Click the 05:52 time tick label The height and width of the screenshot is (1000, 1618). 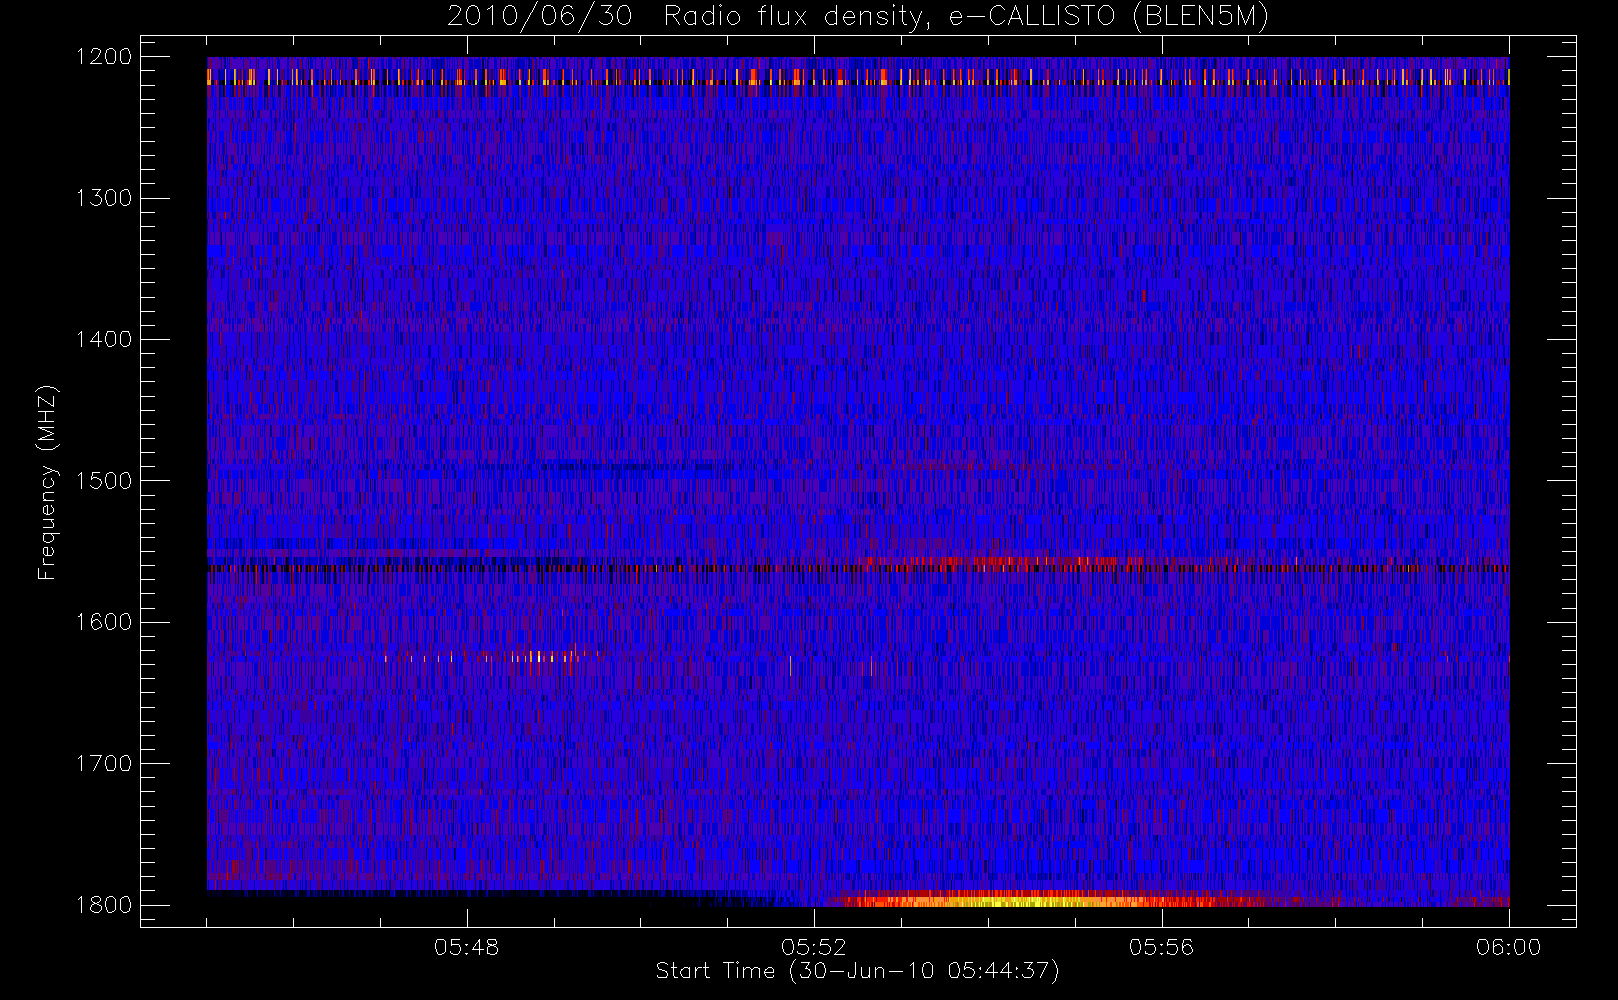pyautogui.click(x=814, y=947)
